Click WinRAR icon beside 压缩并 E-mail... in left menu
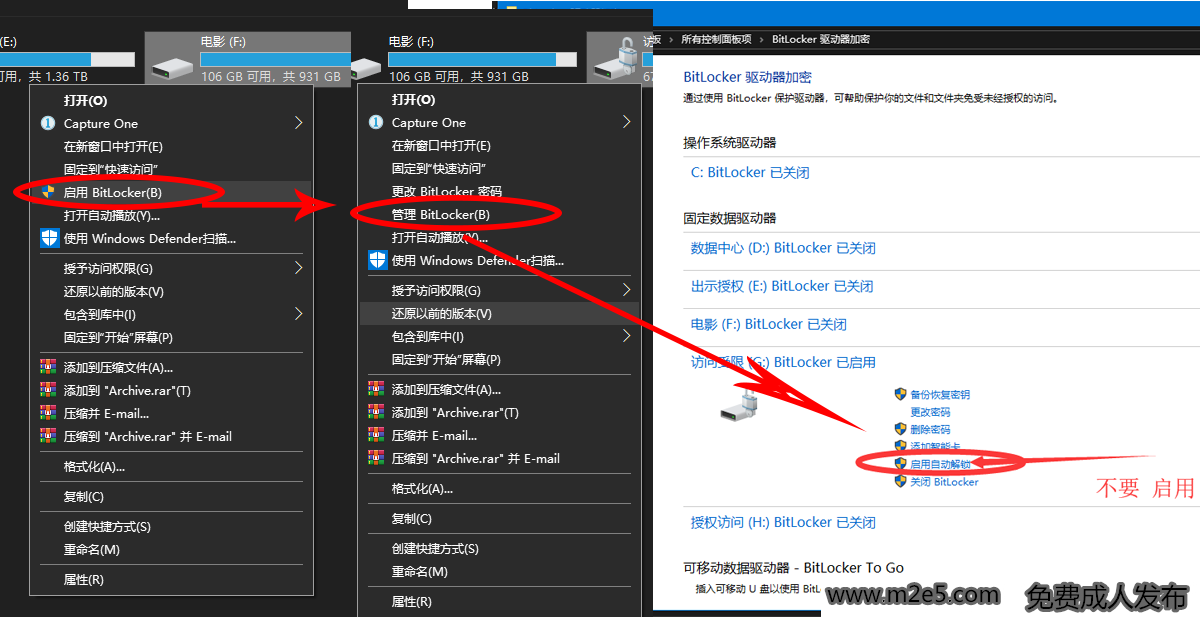The width and height of the screenshot is (1200, 617). point(48,413)
